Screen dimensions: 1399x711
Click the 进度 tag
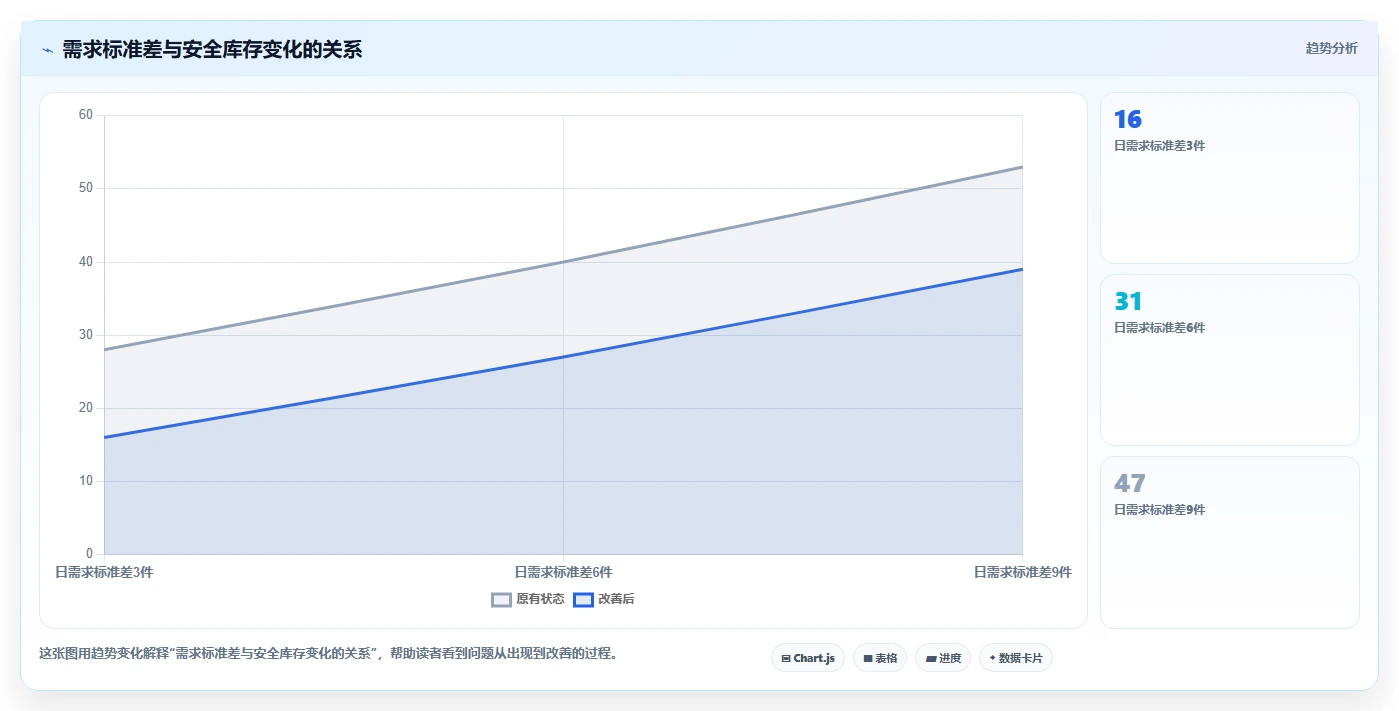[x=943, y=658]
